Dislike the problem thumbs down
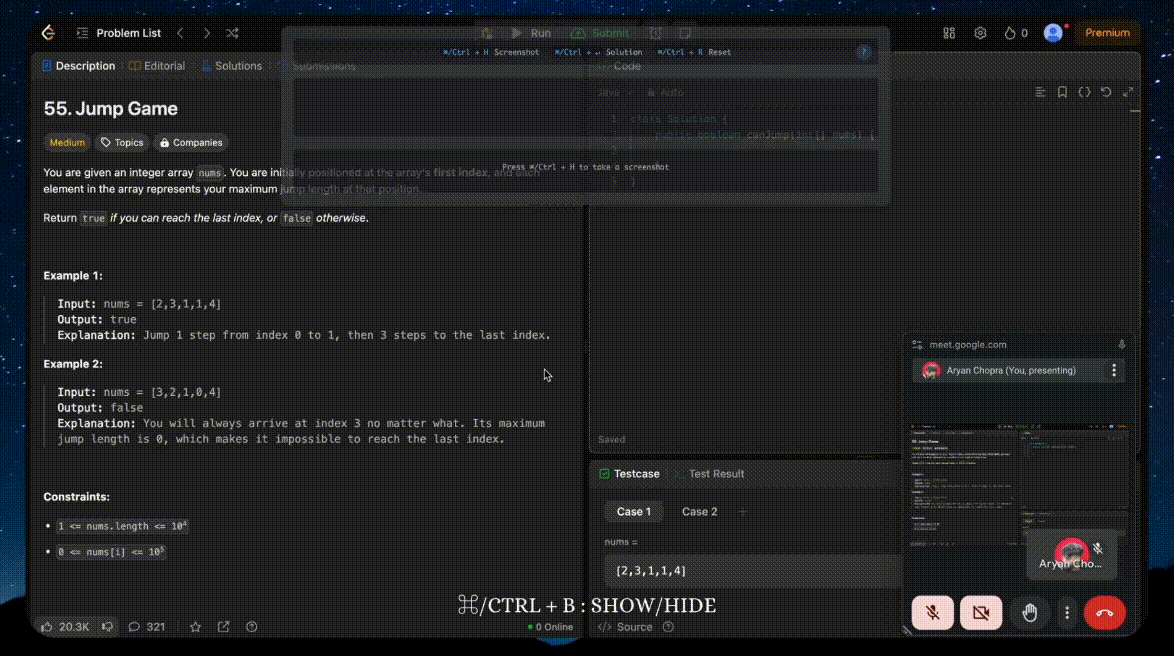 tap(108, 627)
